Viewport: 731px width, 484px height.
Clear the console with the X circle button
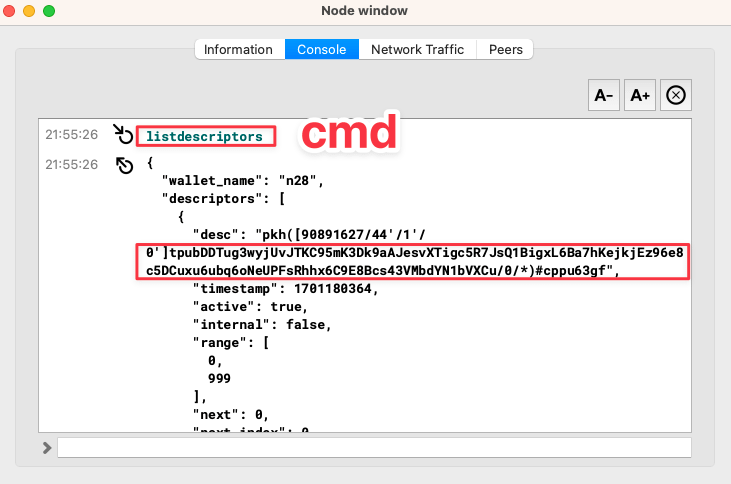coord(676,96)
